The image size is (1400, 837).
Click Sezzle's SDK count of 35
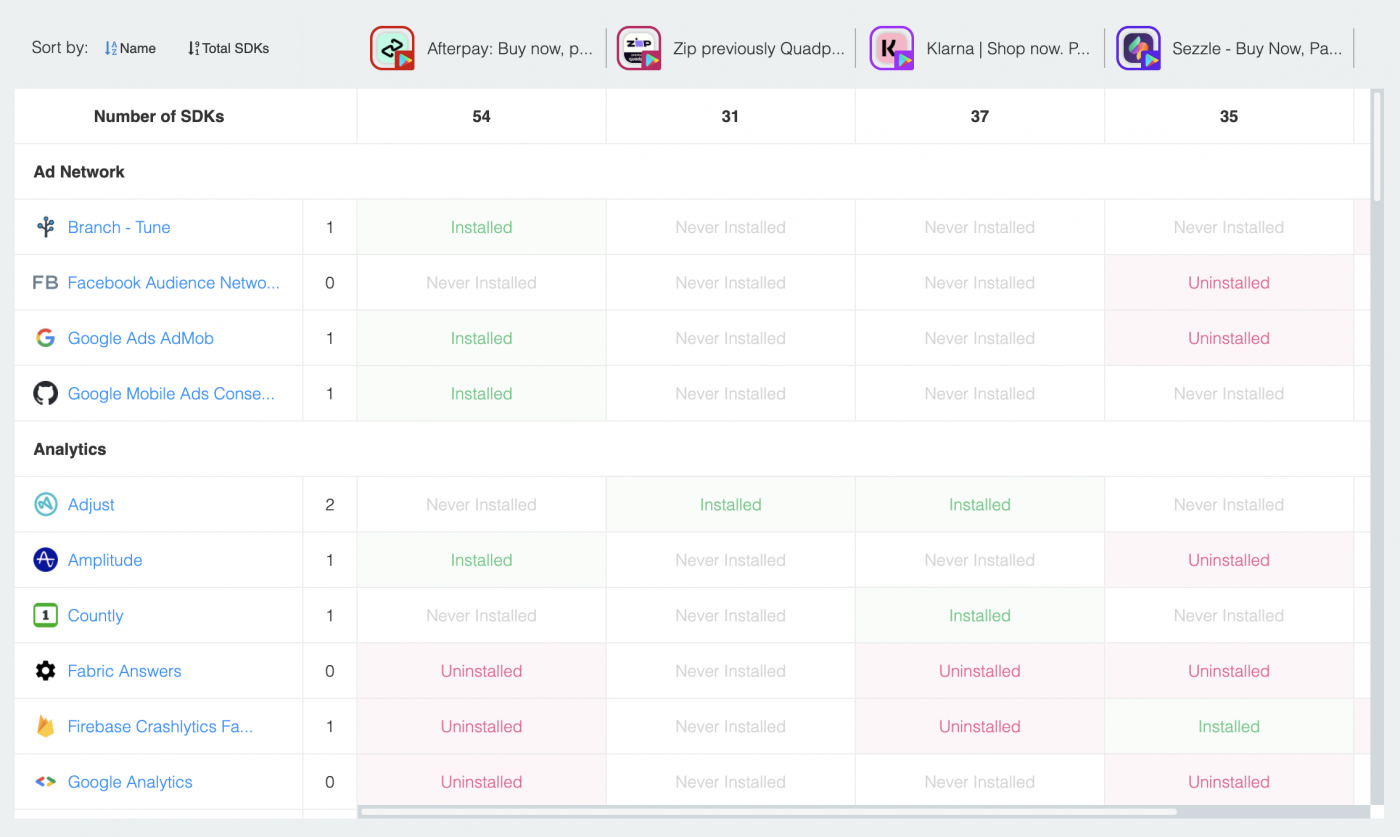coord(1229,116)
